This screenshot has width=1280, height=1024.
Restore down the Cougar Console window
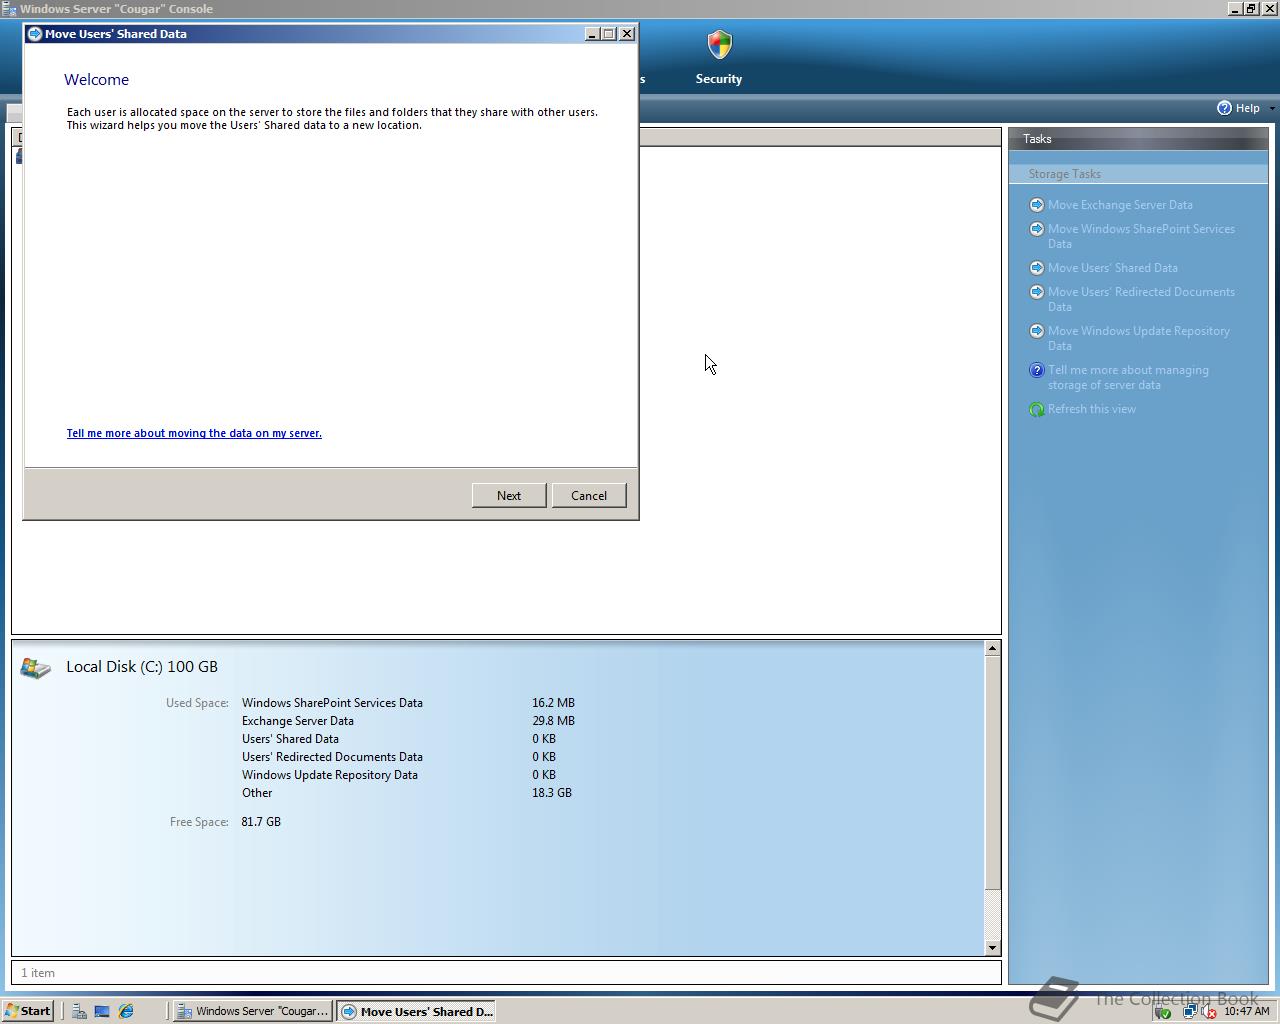click(x=1251, y=9)
